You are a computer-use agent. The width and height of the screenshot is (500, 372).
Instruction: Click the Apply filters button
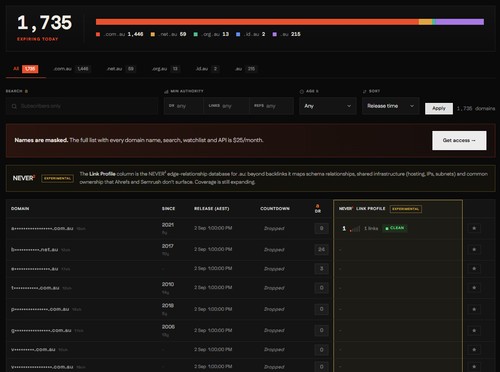pos(439,108)
